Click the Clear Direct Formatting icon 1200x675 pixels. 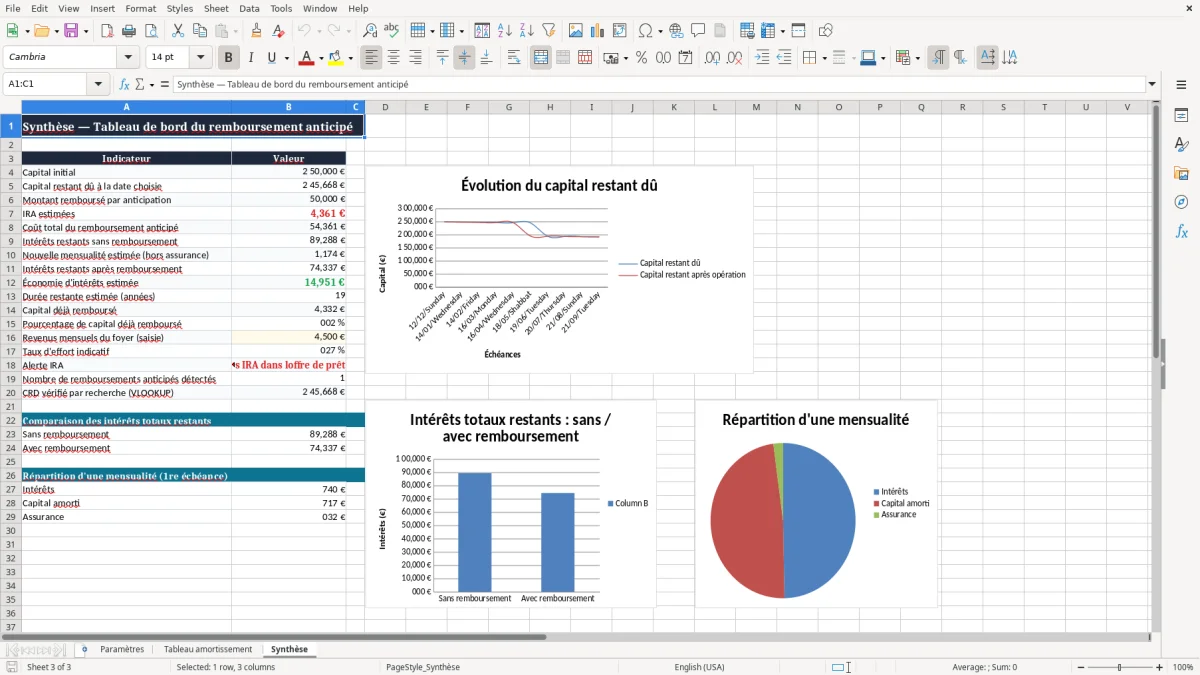pos(278,30)
